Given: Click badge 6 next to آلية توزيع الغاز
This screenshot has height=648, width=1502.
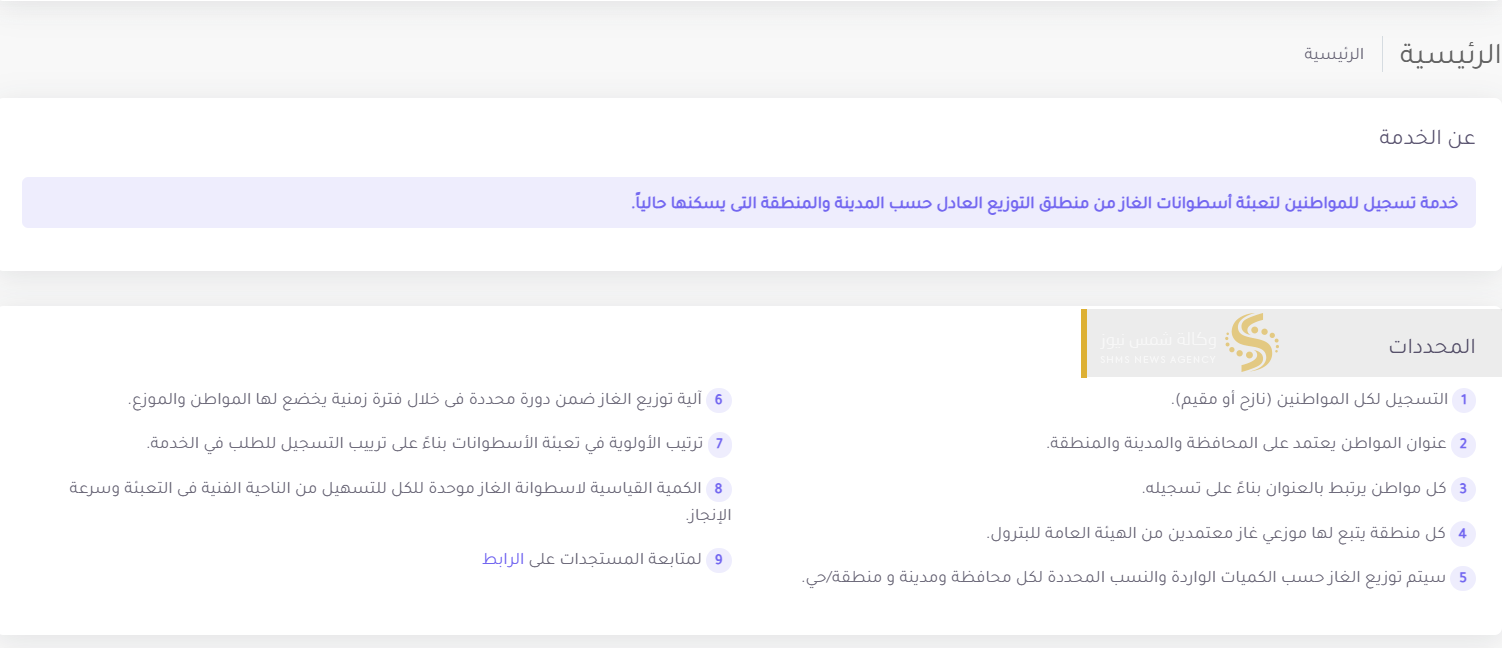Looking at the screenshot, I should coord(718,399).
